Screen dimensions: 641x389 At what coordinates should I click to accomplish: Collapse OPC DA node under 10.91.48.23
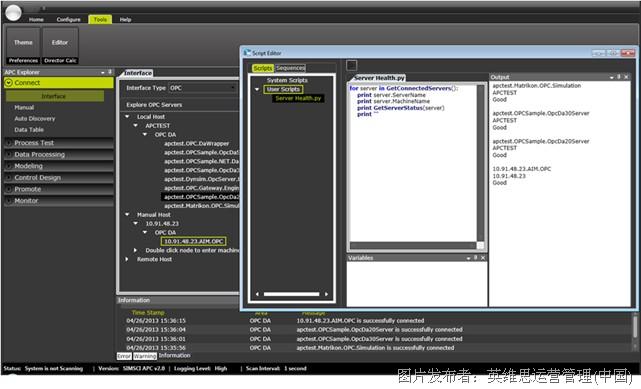[145, 233]
